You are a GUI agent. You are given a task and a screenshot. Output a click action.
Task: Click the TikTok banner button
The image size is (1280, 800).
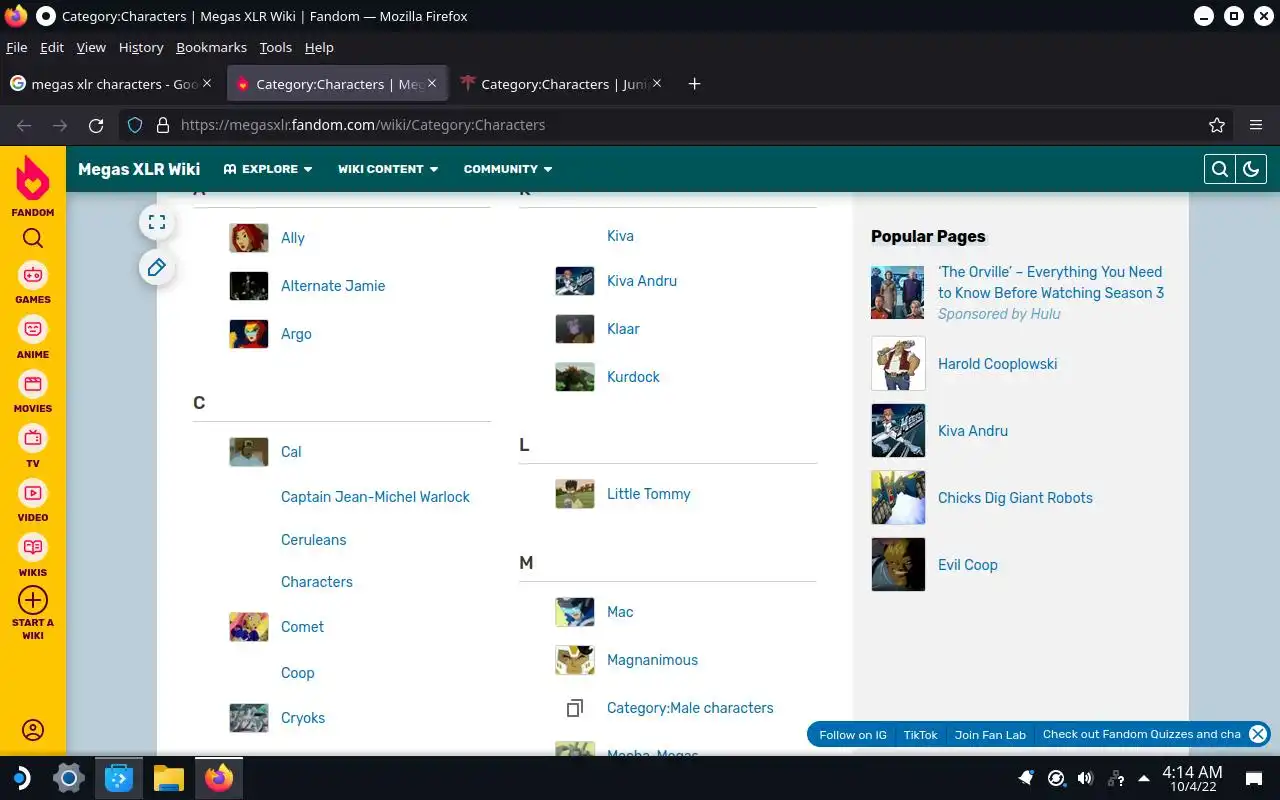pos(921,735)
